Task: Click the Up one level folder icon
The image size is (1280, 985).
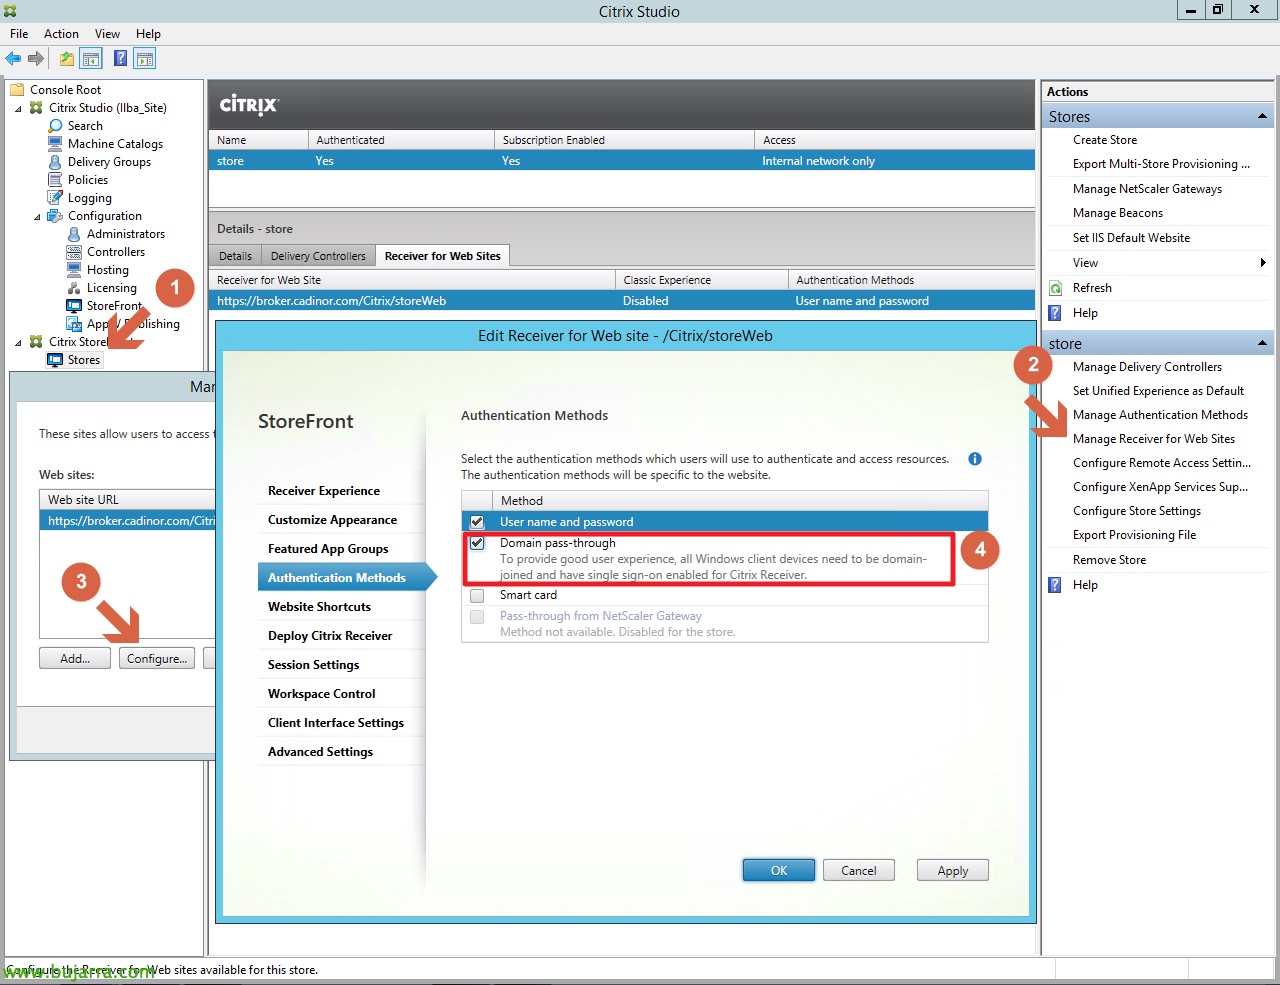Action: (x=66, y=59)
